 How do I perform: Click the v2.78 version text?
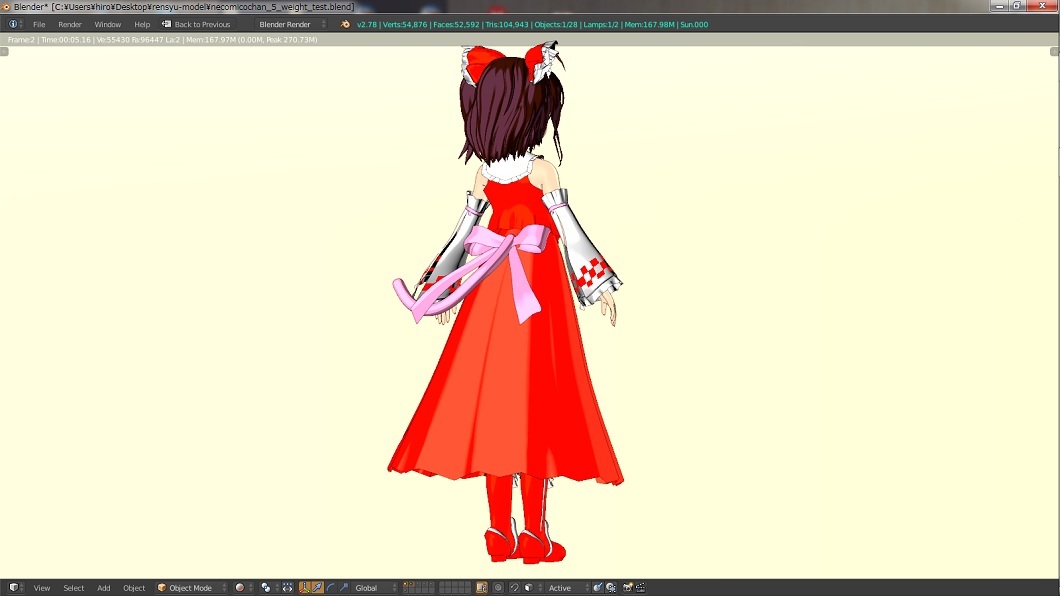tap(366, 24)
